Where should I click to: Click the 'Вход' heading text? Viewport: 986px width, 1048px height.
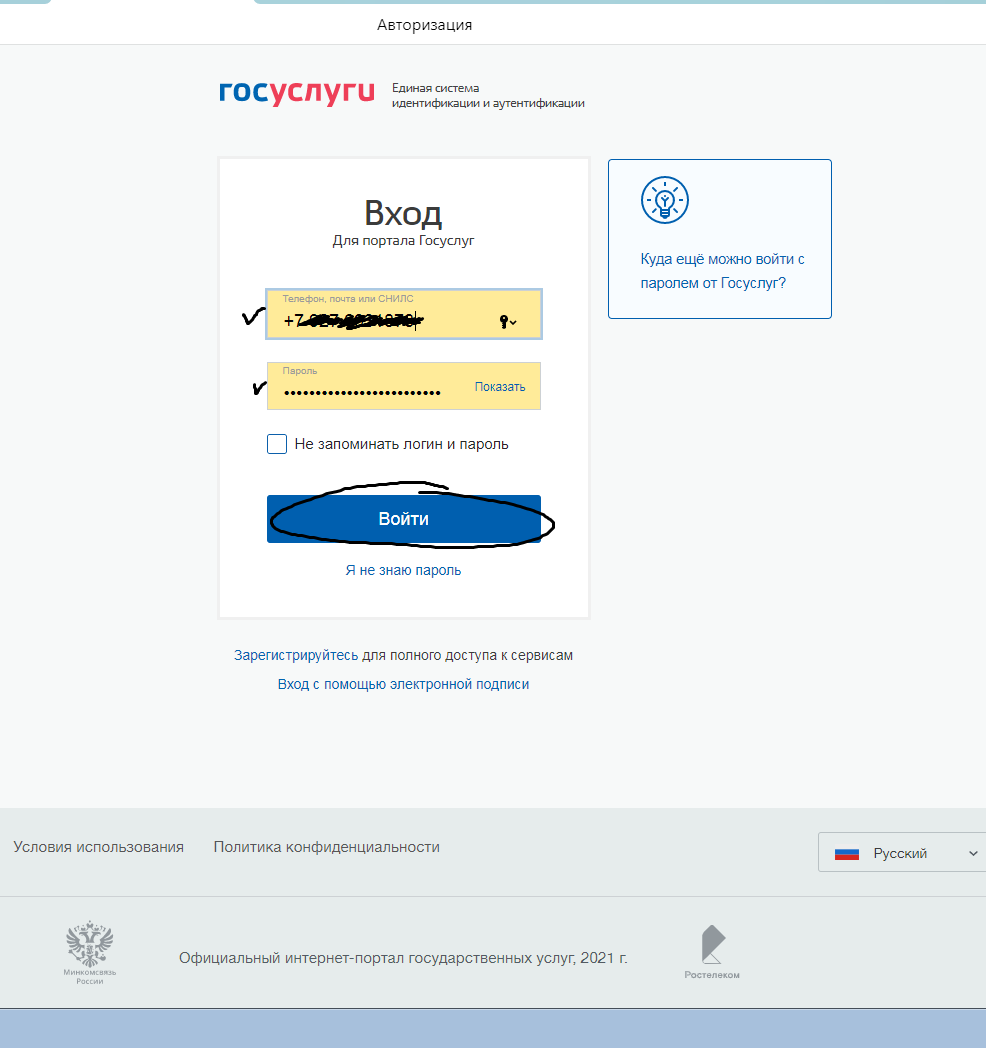[x=403, y=214]
